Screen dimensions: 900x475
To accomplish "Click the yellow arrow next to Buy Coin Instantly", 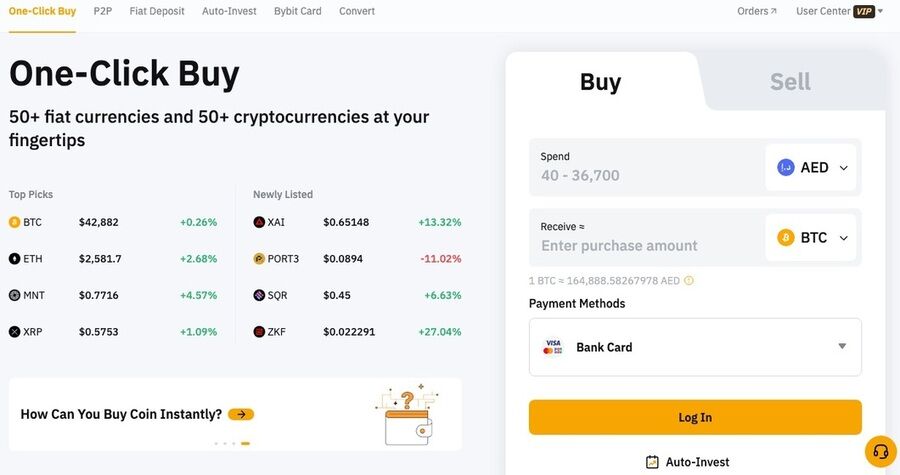I will click(241, 414).
